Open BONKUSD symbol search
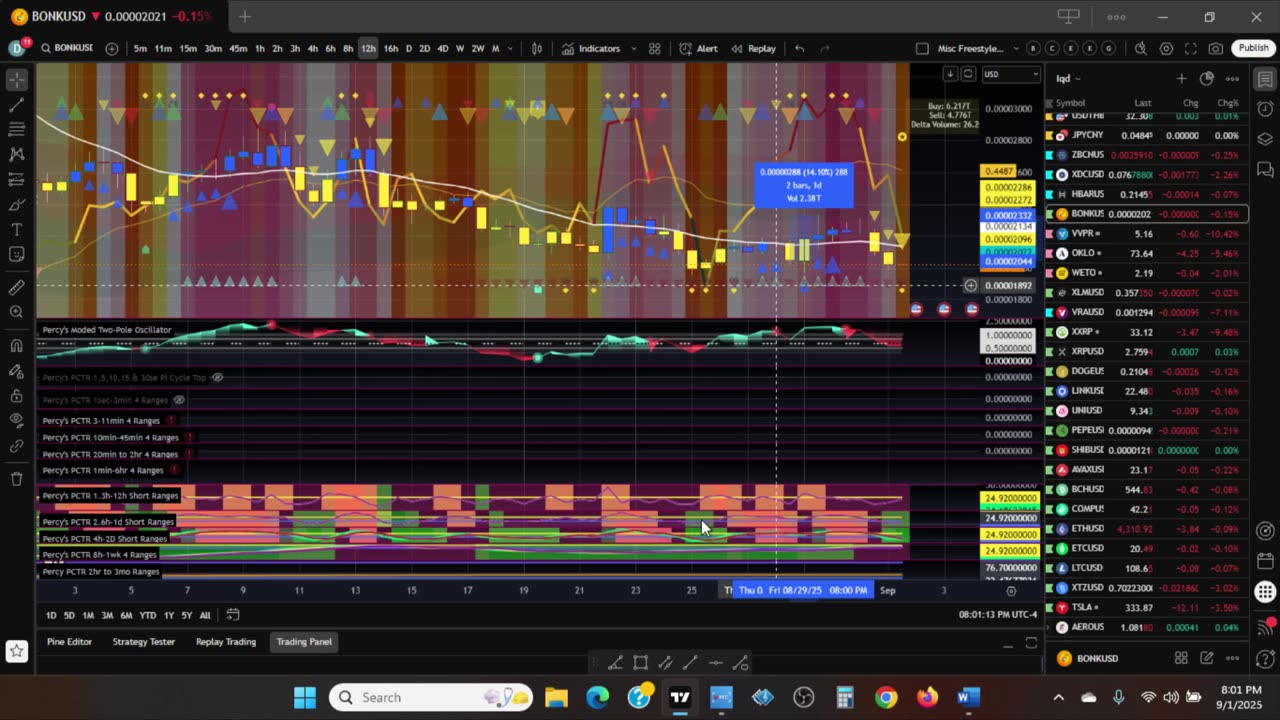The image size is (1280, 720). pos(66,48)
